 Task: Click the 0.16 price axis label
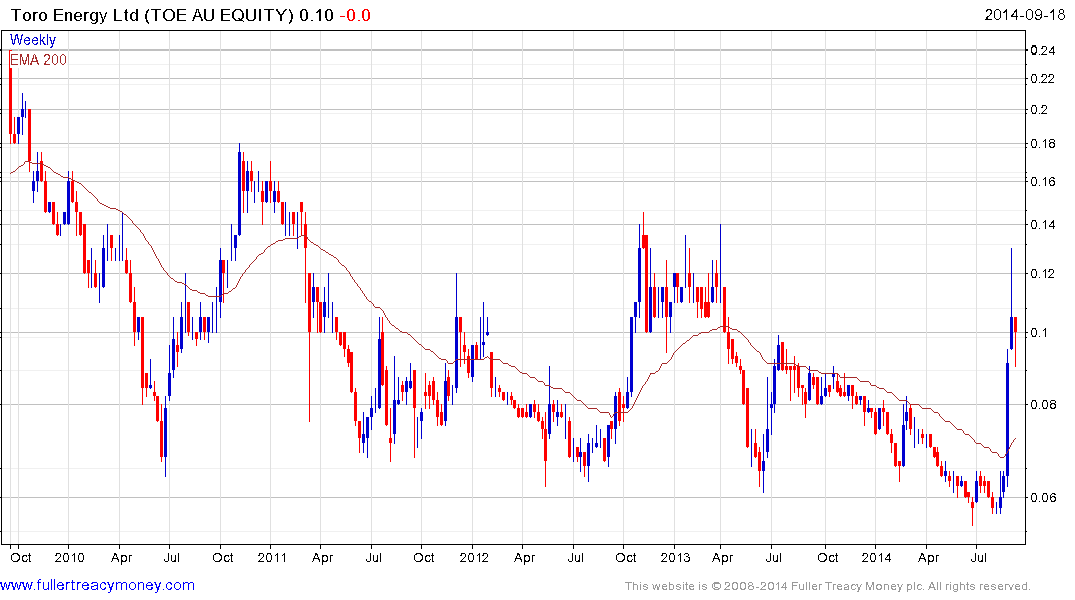(x=1045, y=182)
